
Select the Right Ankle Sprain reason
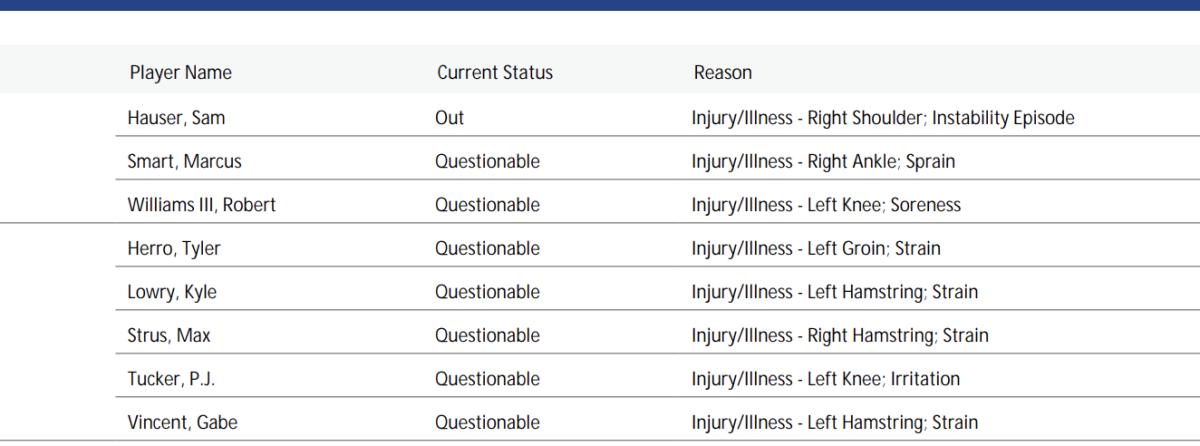[x=828, y=161]
